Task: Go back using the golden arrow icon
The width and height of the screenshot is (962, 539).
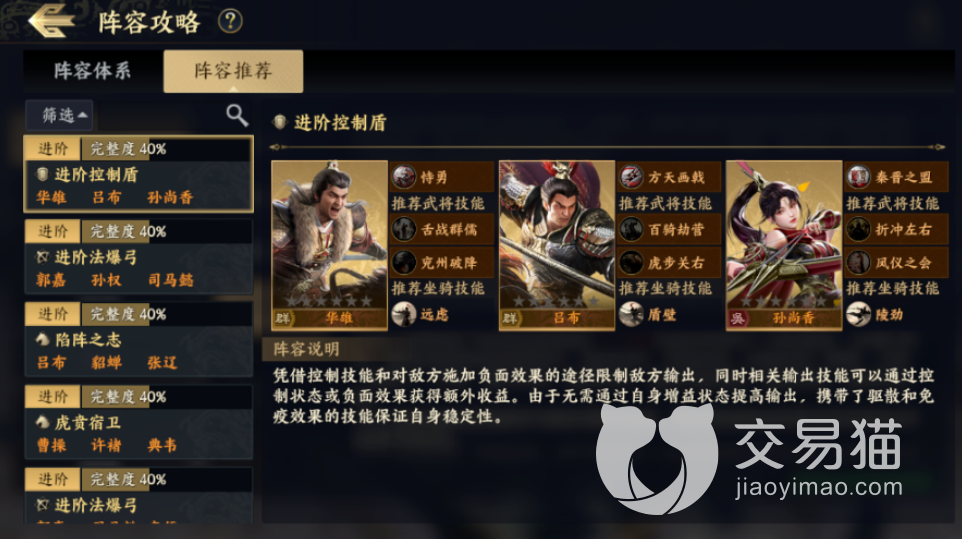Action: coord(52,21)
